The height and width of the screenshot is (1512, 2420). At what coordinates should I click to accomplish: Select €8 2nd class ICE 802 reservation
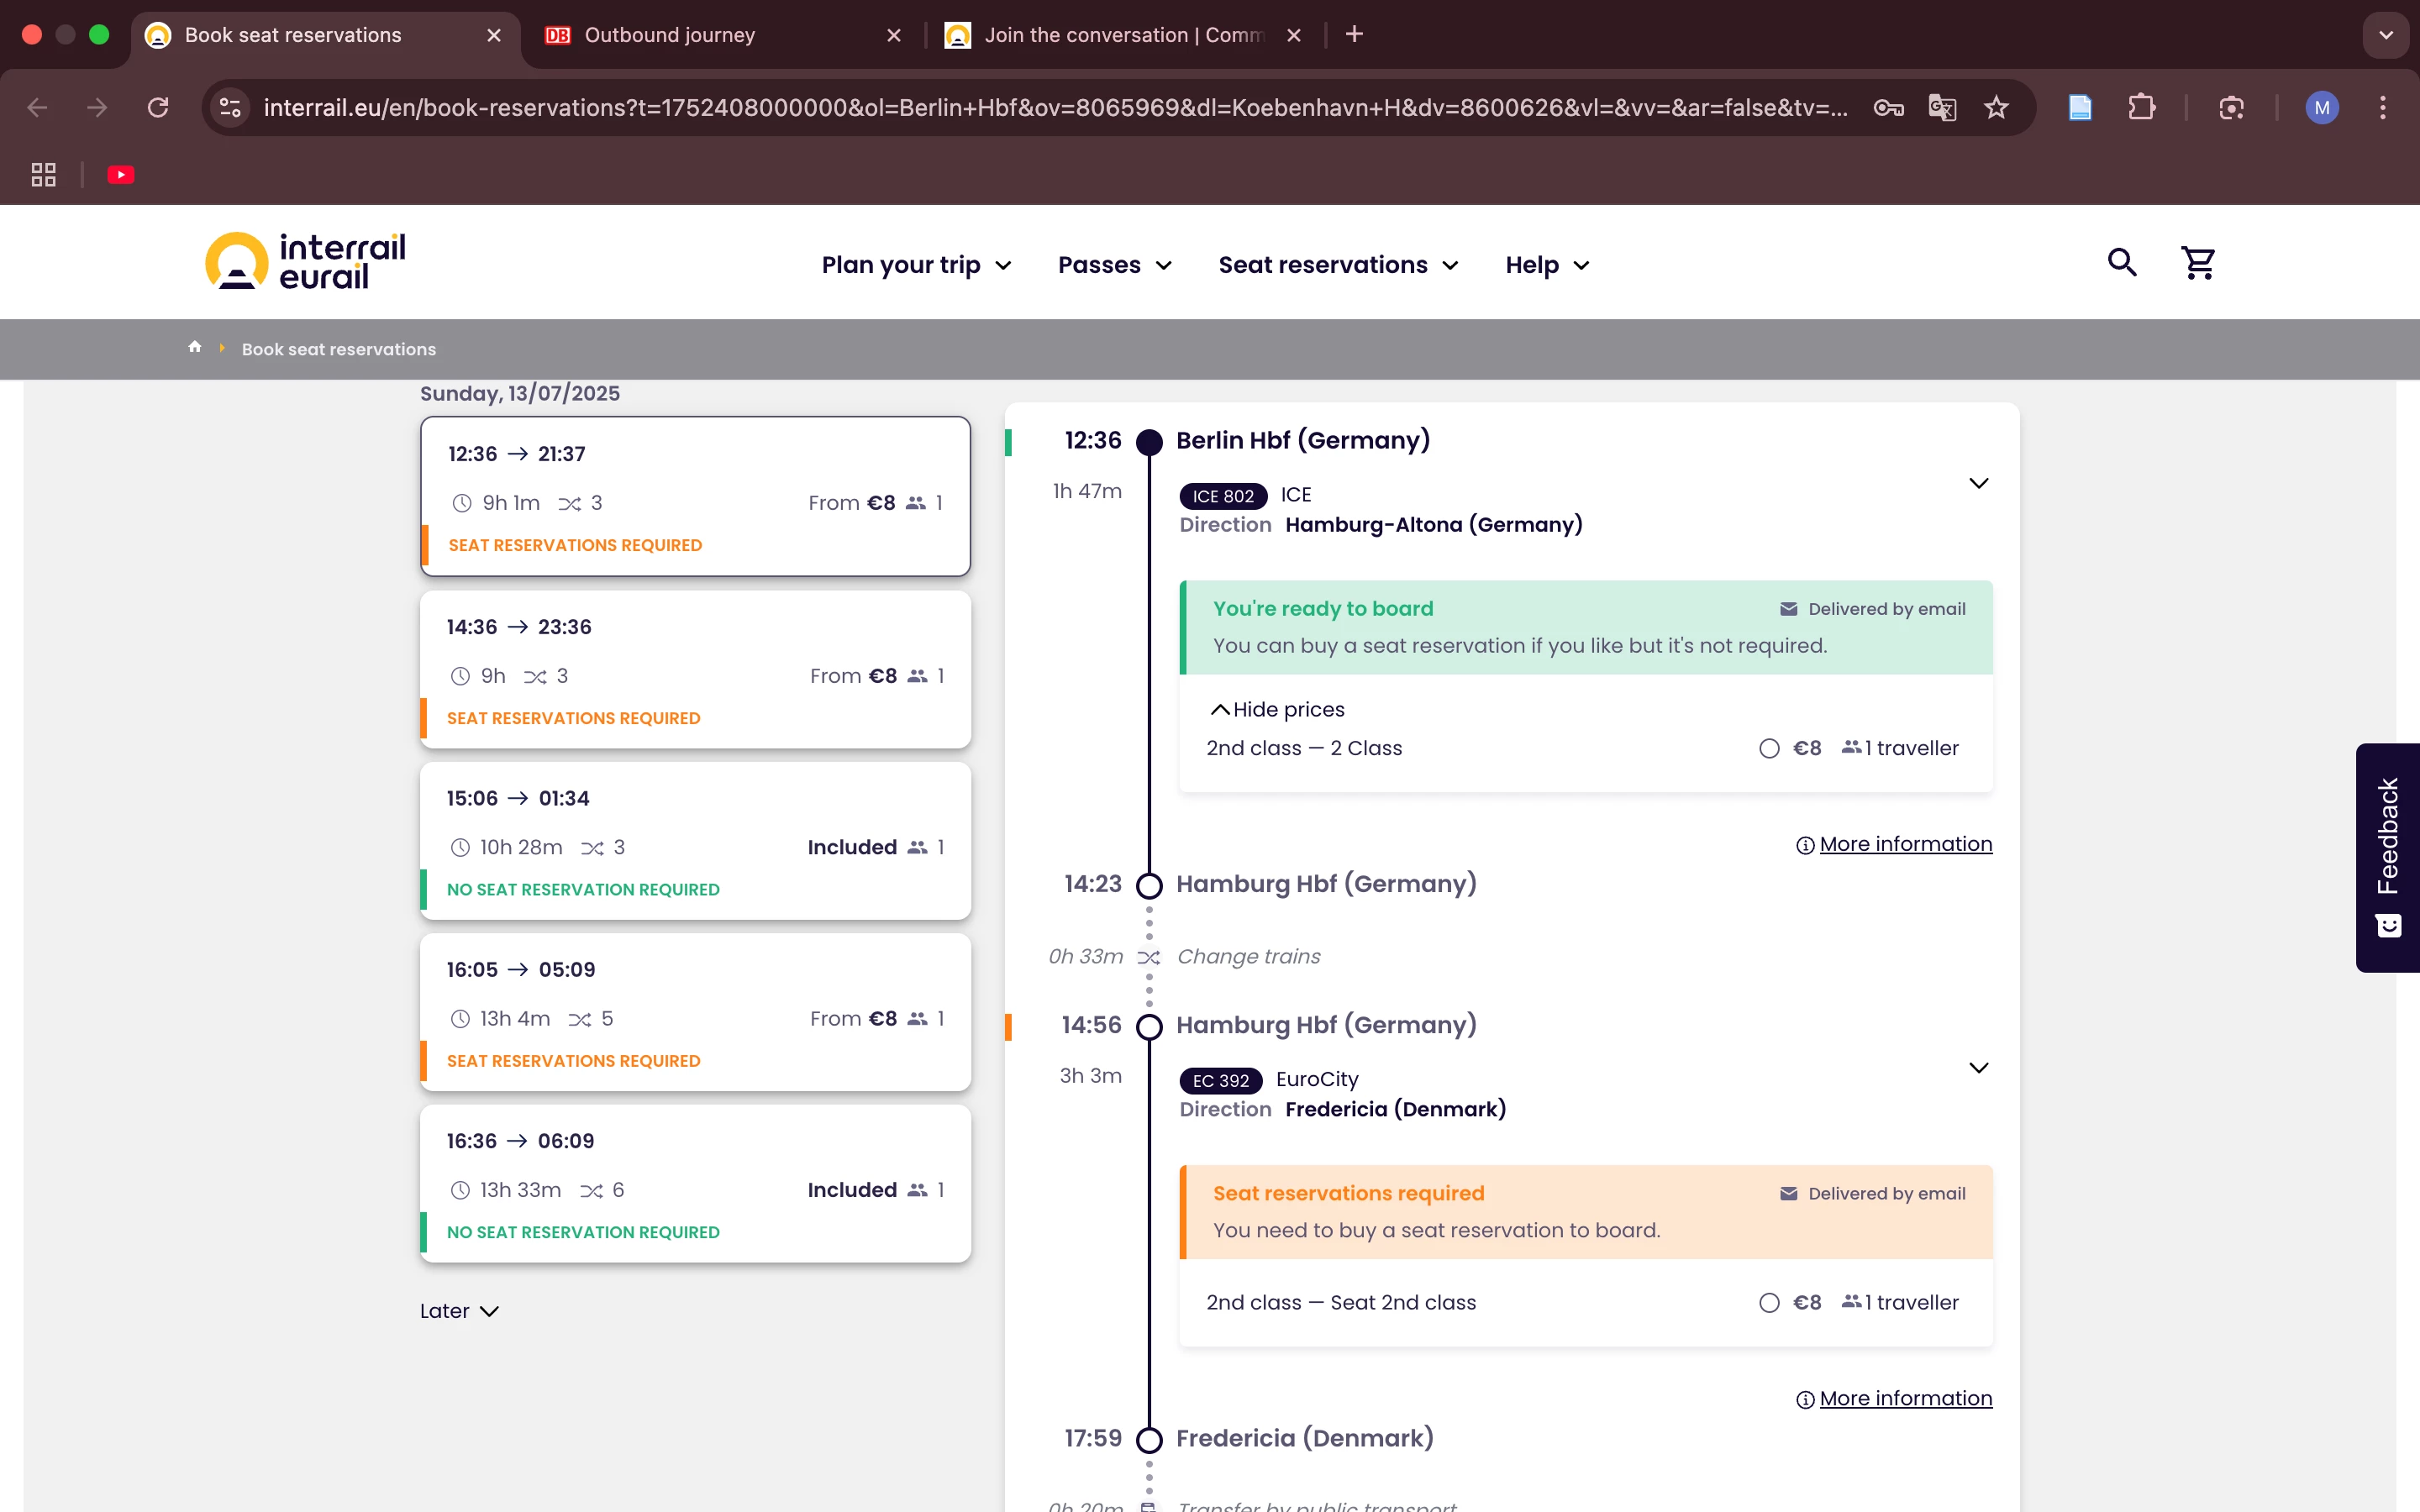(x=1769, y=748)
